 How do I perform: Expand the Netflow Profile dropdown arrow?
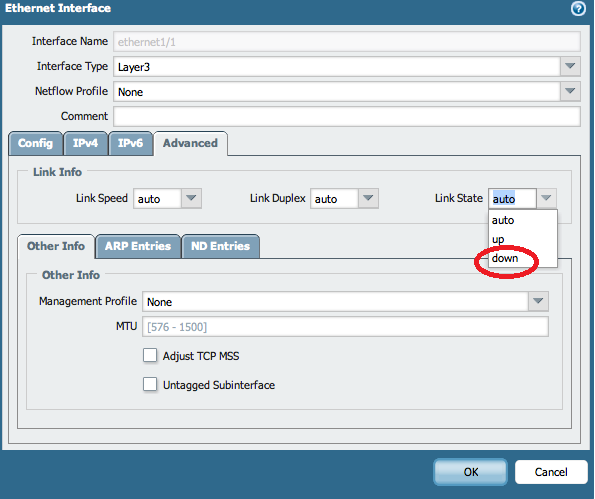point(570,91)
